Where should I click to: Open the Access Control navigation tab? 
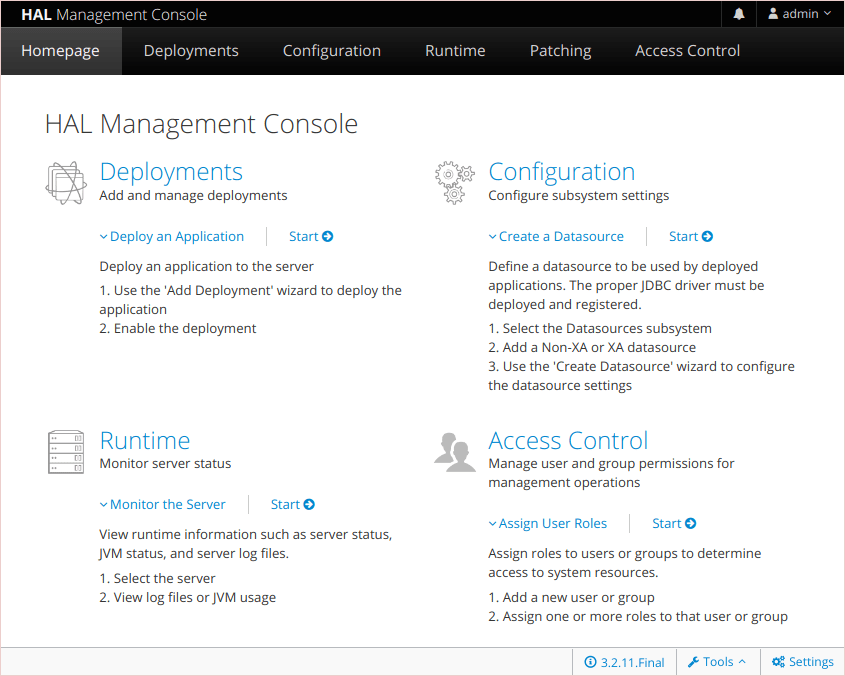(688, 51)
